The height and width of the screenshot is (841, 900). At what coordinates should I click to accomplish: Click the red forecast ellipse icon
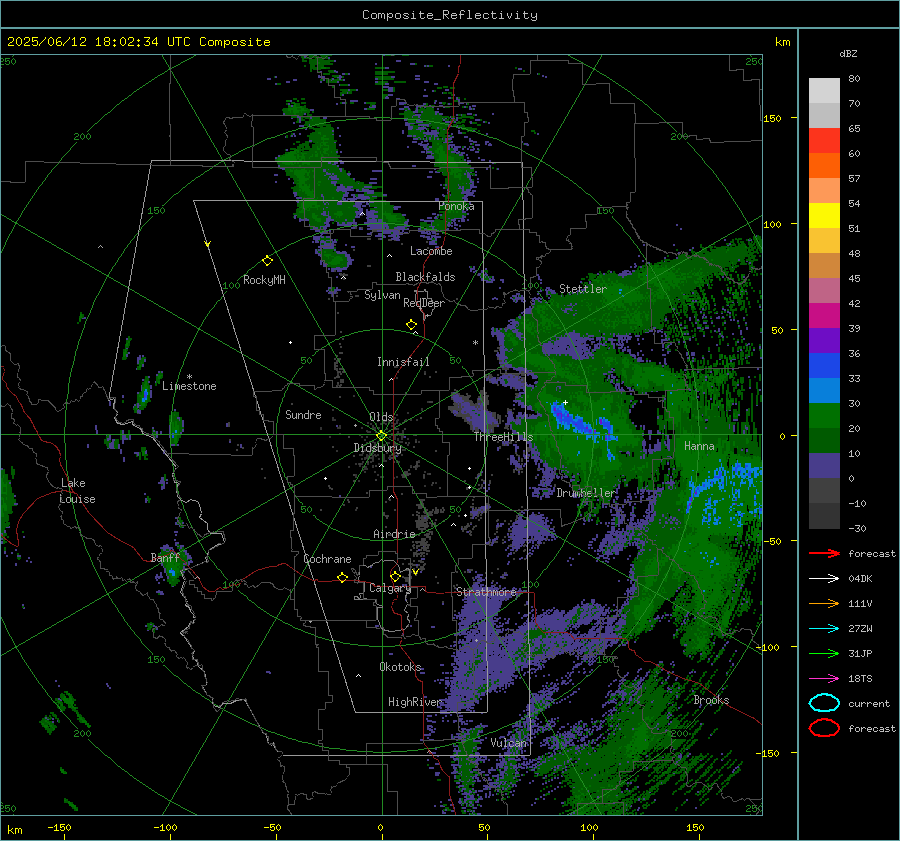824,728
